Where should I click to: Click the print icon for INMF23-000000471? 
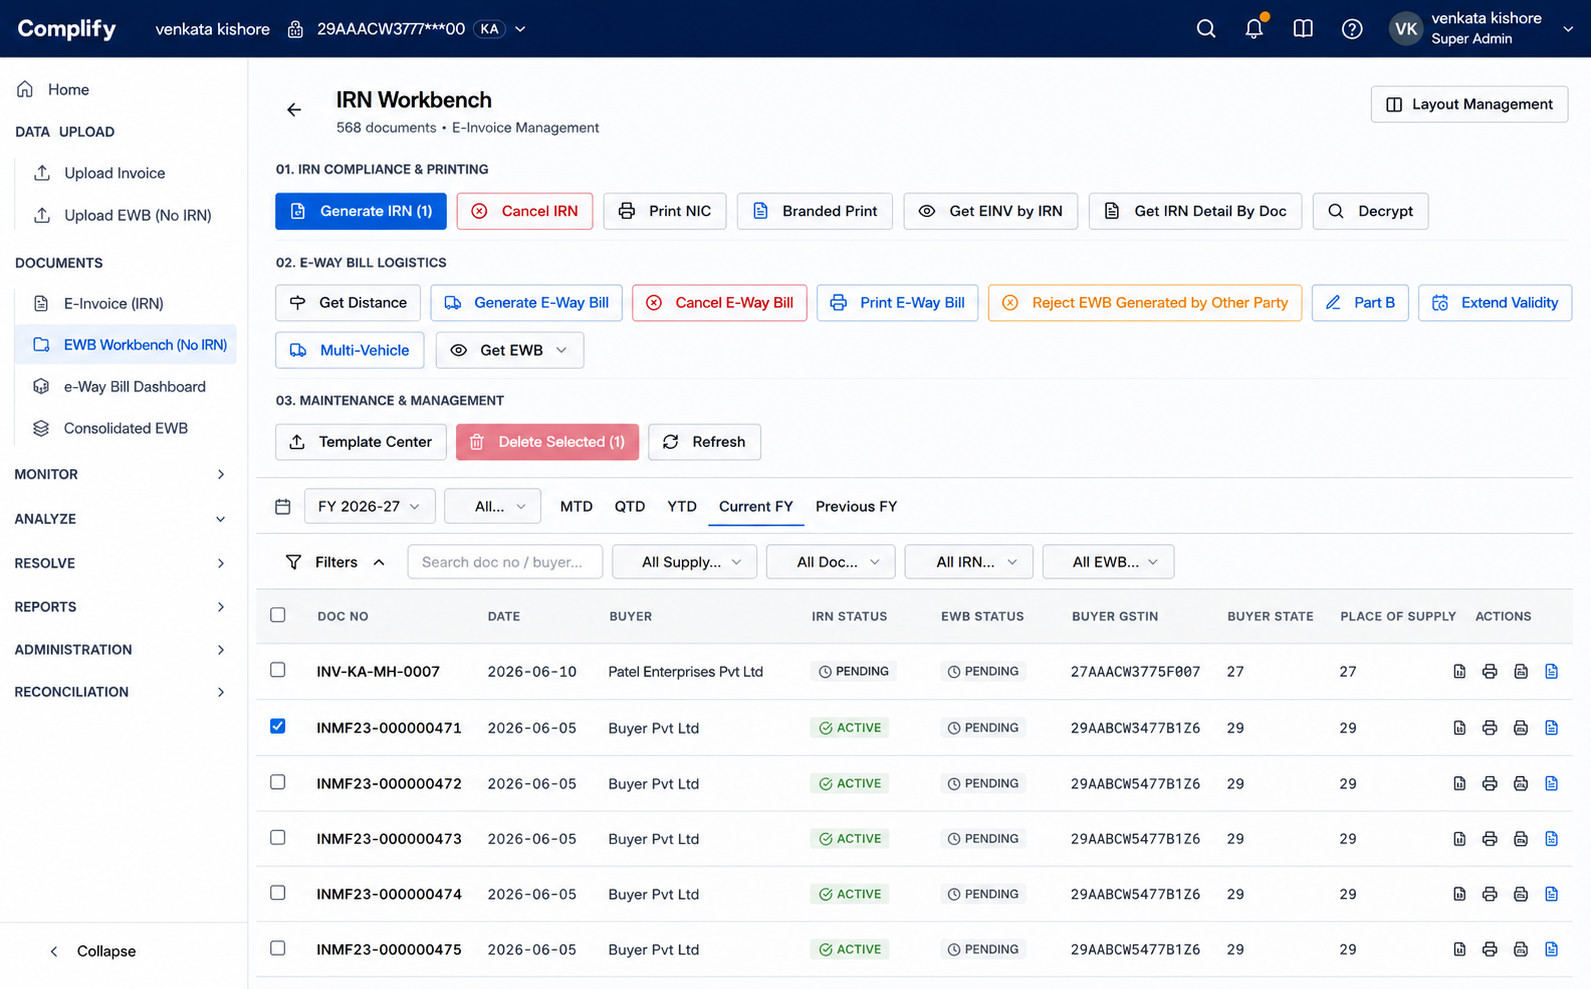click(x=1490, y=728)
